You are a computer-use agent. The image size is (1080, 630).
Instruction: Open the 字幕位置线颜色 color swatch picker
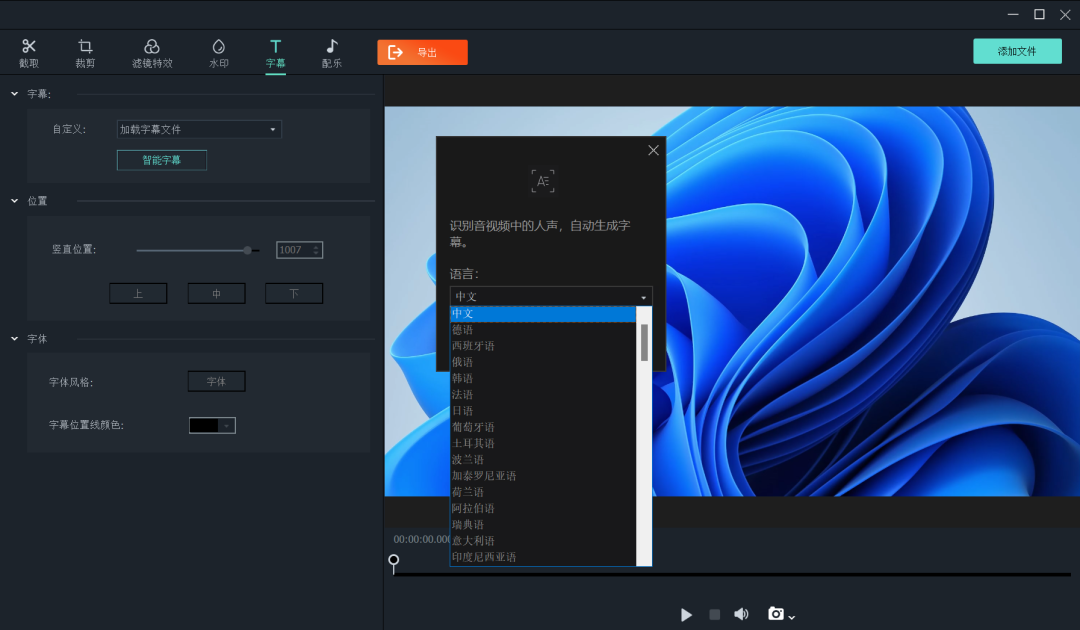212,426
